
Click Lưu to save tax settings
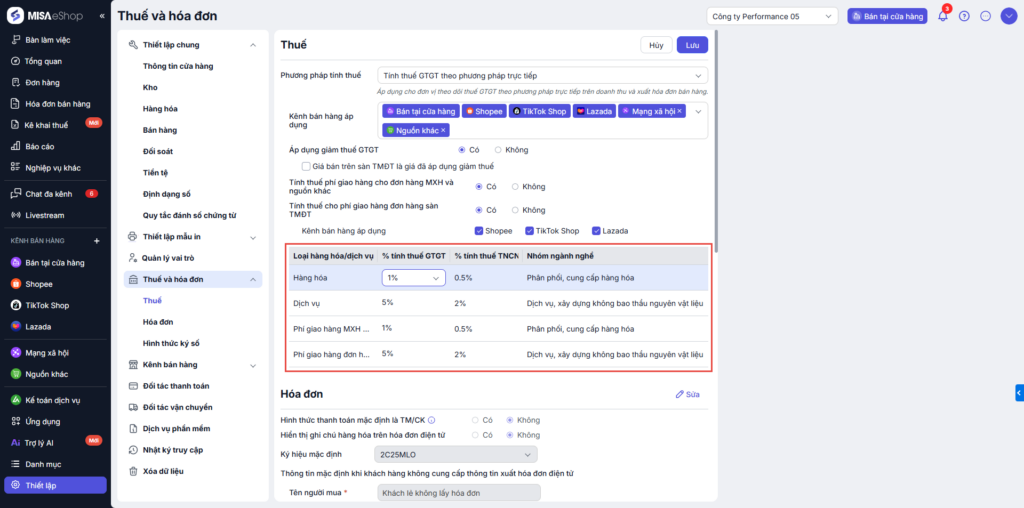[692, 45]
